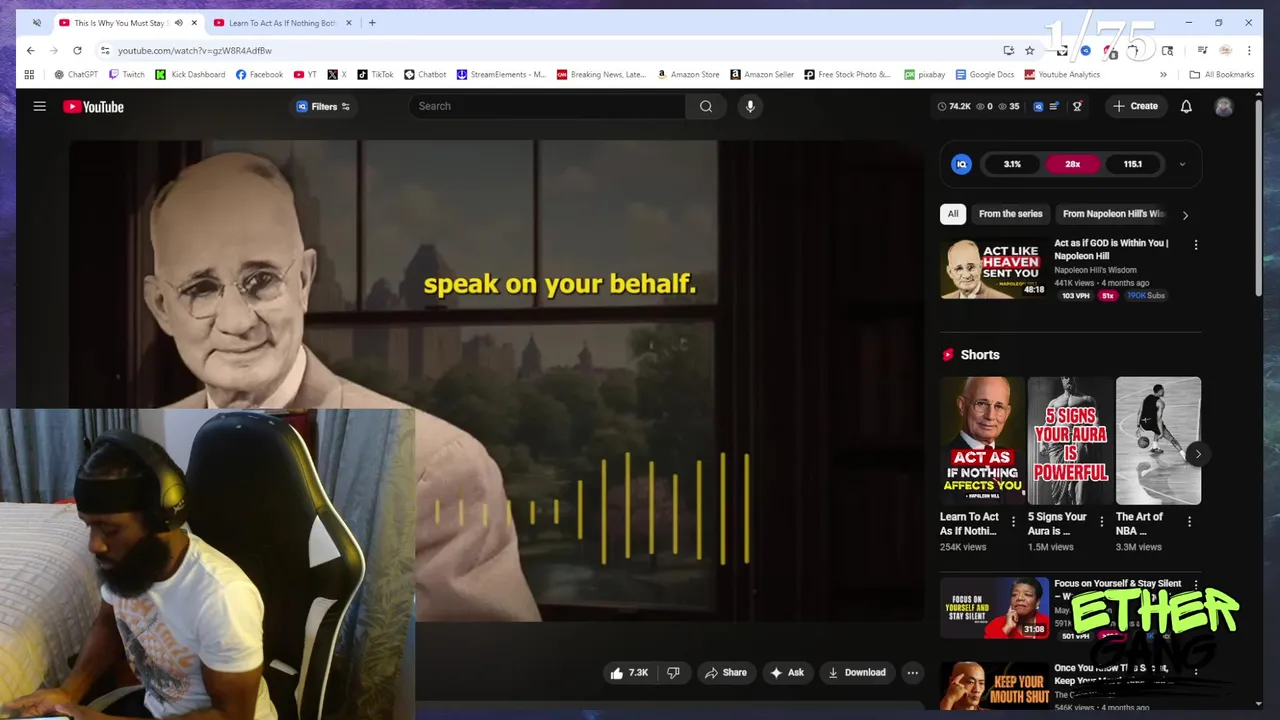Open YouTube notifications bell

coord(1186,106)
